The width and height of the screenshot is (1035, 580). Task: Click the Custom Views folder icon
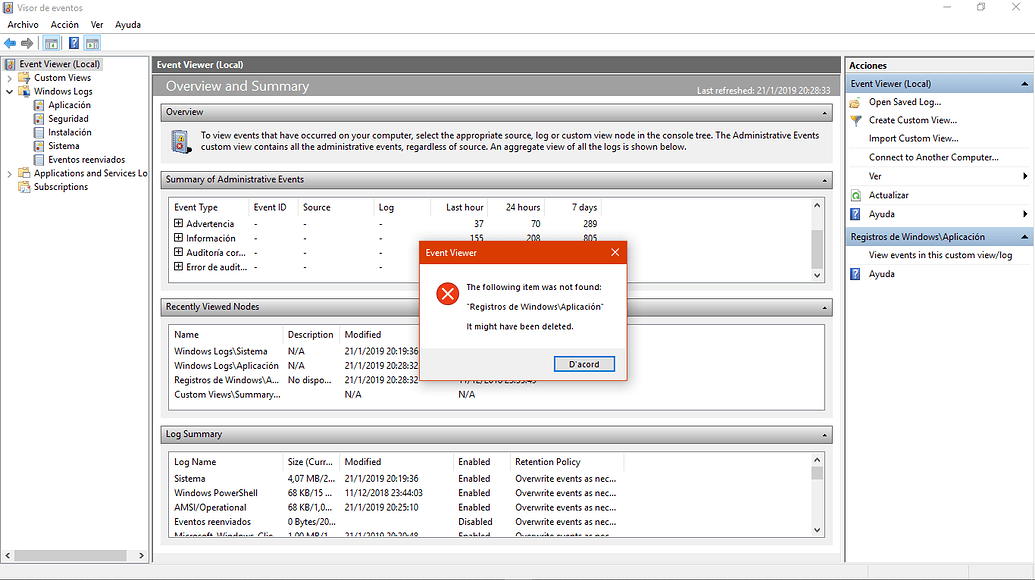(24, 78)
